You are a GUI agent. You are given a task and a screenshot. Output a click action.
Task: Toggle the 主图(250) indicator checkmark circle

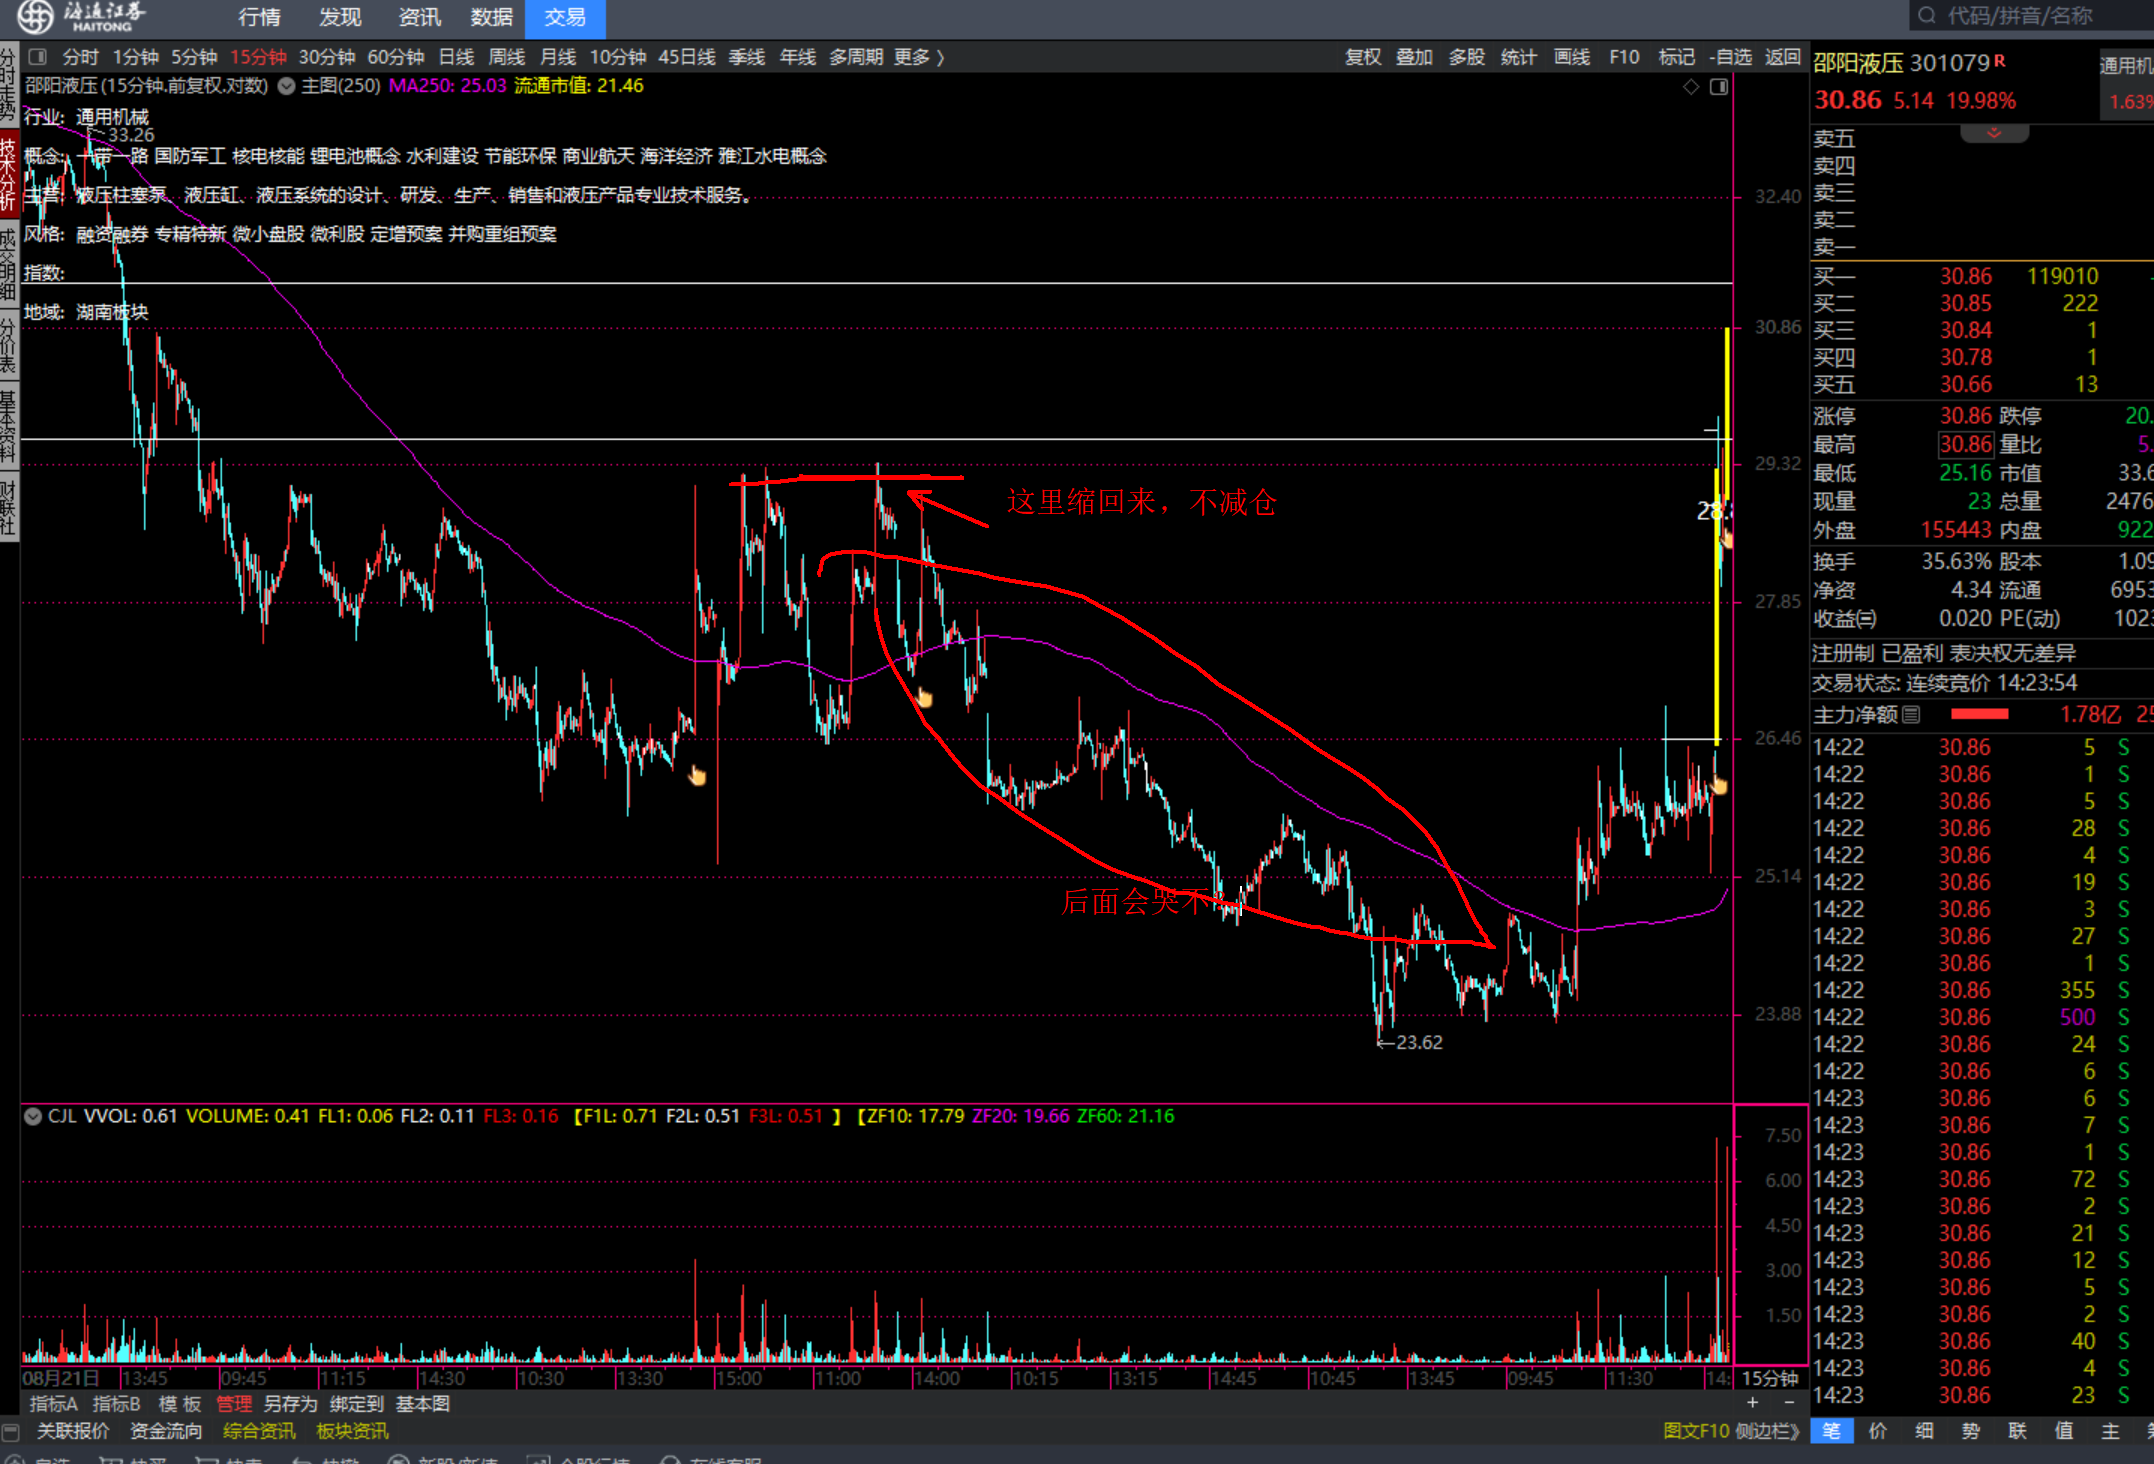tap(286, 86)
